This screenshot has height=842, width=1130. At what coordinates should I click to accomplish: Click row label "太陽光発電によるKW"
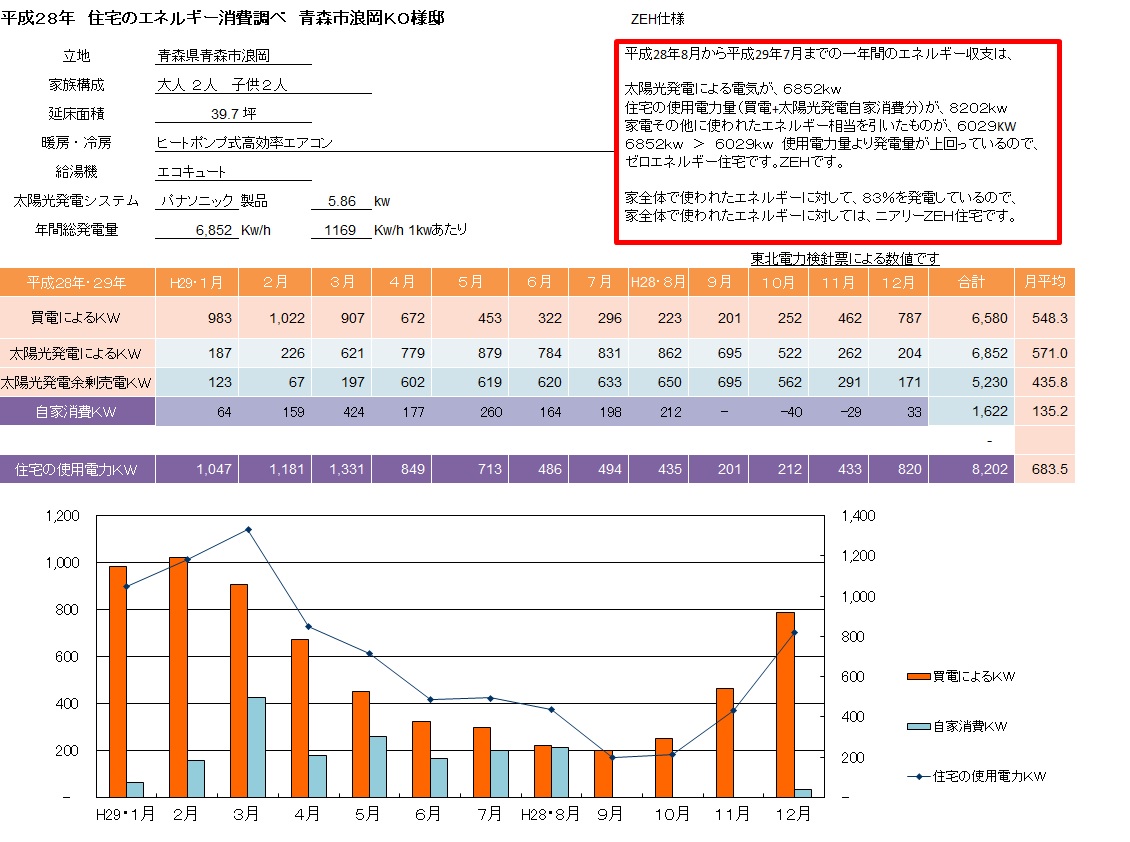(x=77, y=354)
